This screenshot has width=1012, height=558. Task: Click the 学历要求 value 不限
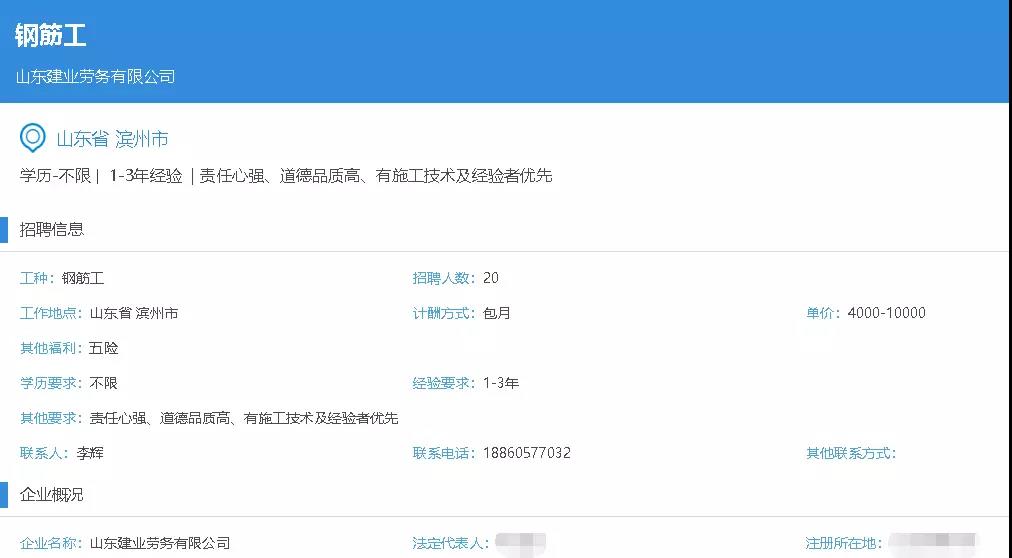tap(103, 383)
